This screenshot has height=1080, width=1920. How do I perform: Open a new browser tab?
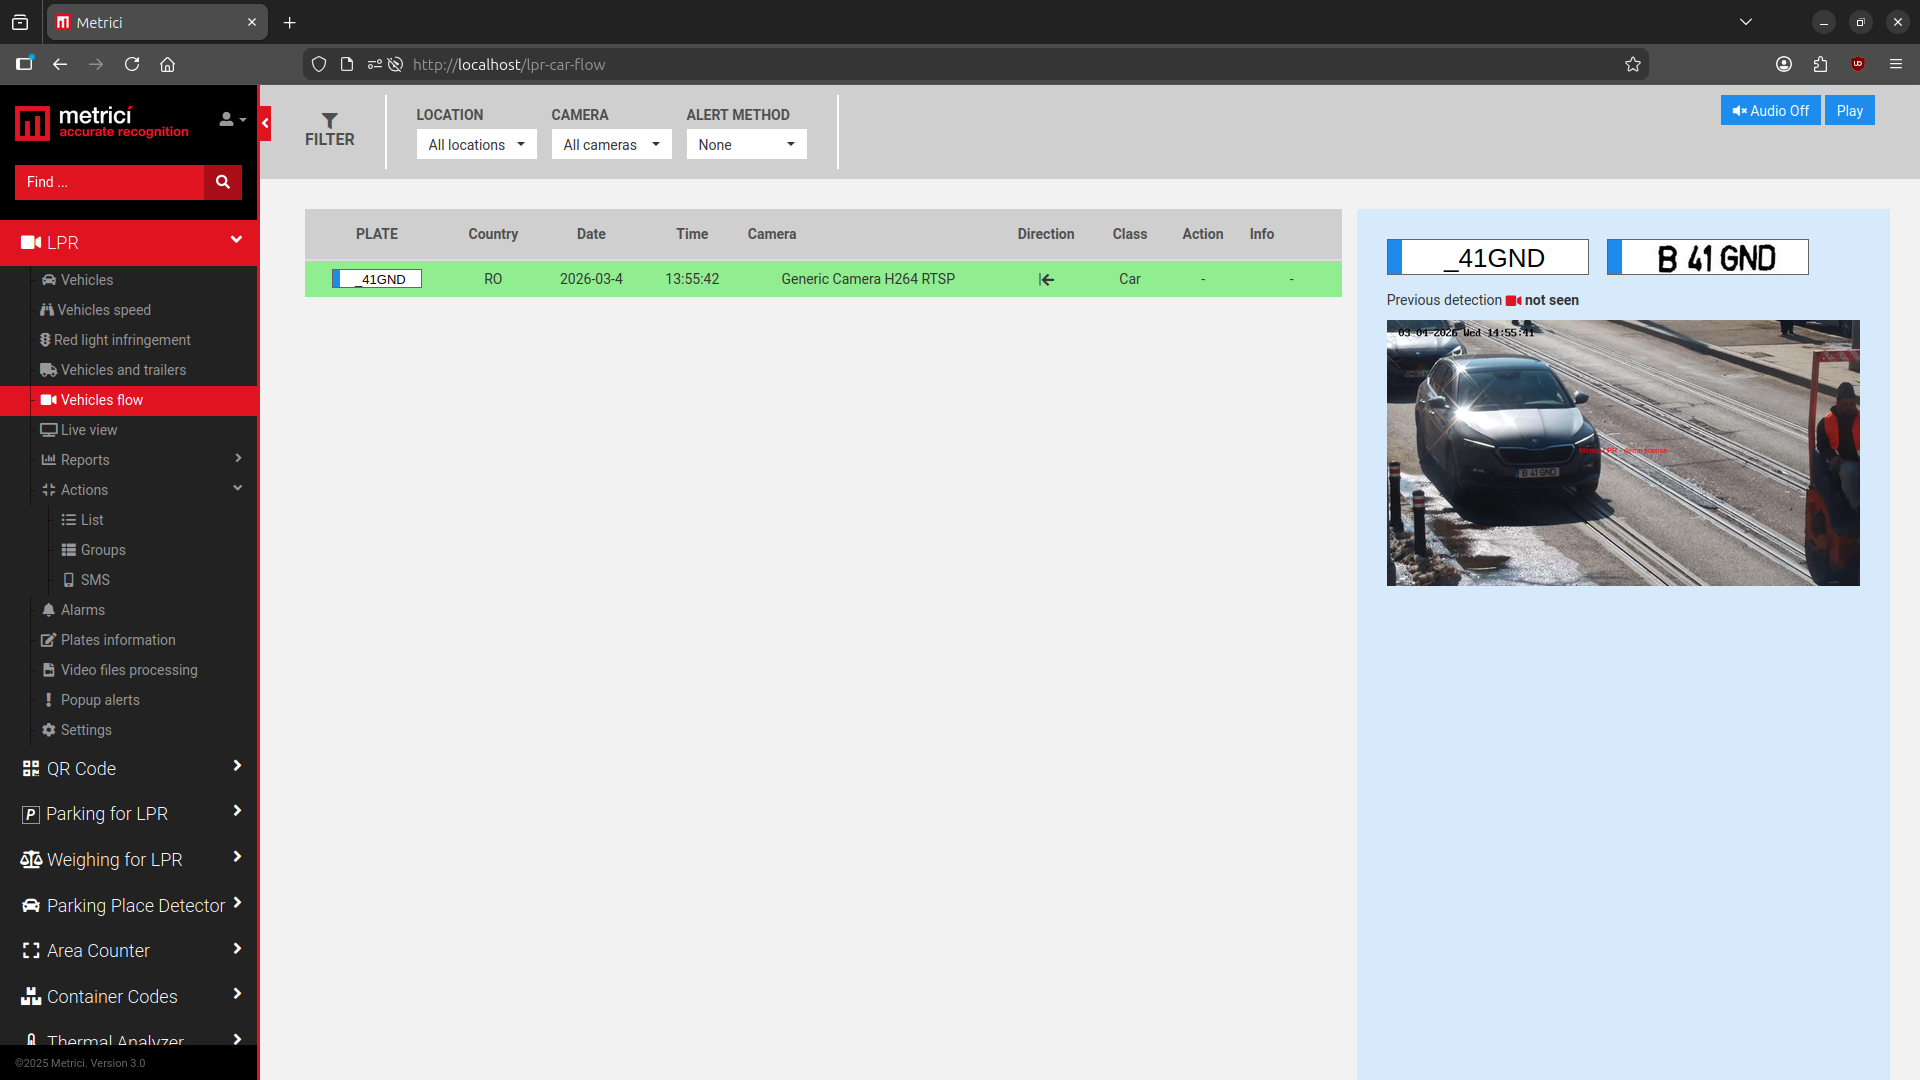coord(290,22)
